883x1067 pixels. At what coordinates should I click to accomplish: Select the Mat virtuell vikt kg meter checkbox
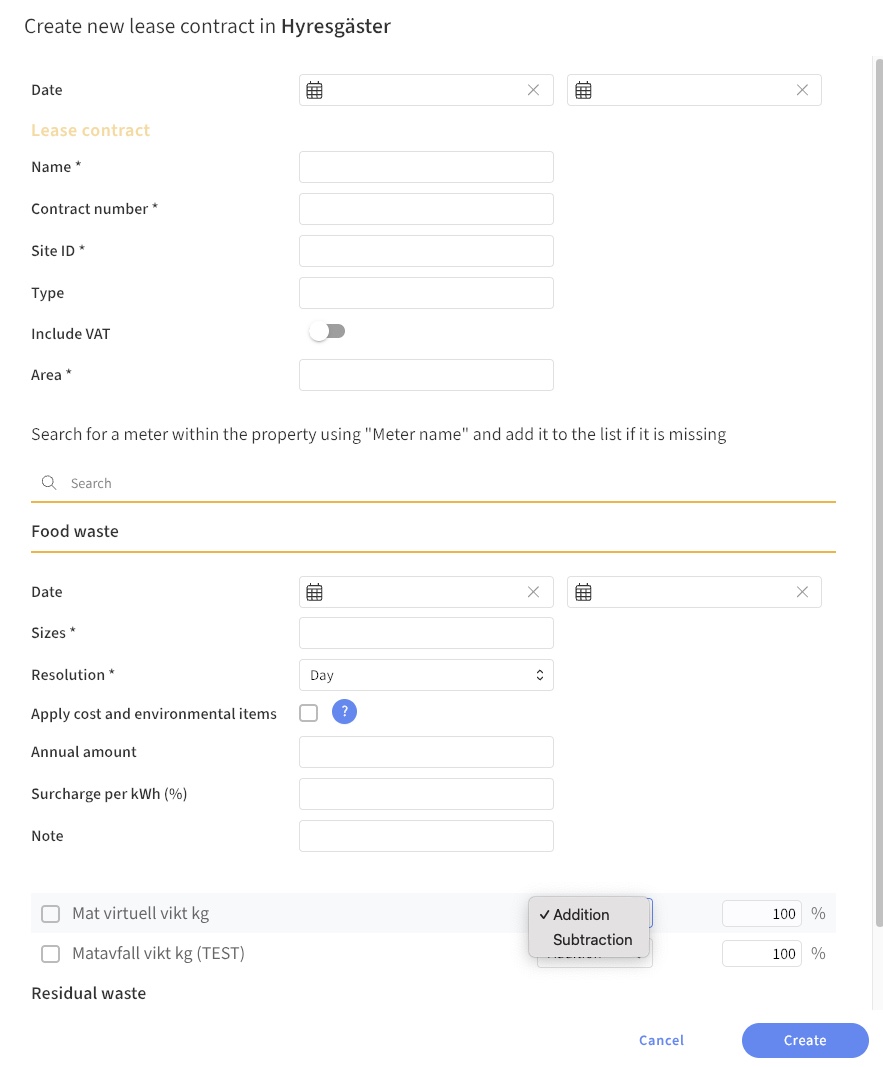[x=51, y=914]
